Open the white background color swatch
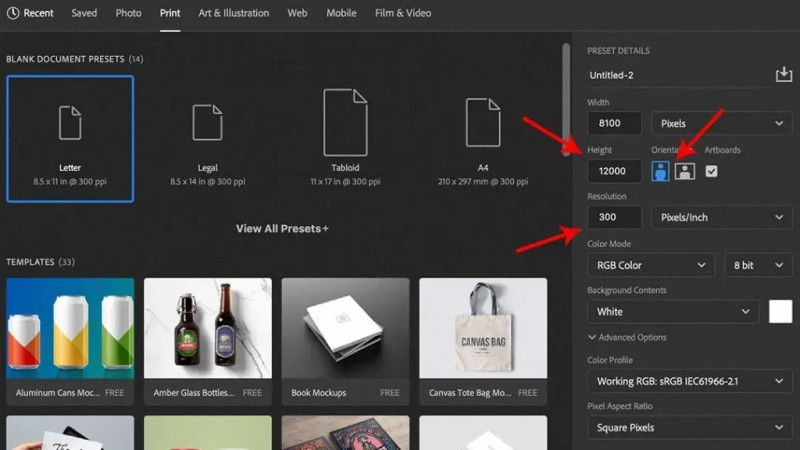The height and width of the screenshot is (450, 800). [780, 312]
